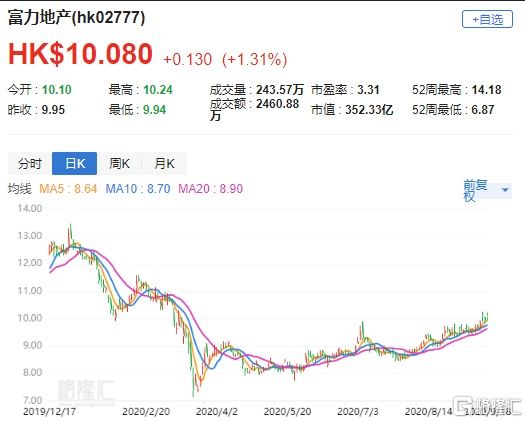Click the HK$10.080 current price
Image resolution: width=525 pixels, height=421 pixels.
coord(80,54)
